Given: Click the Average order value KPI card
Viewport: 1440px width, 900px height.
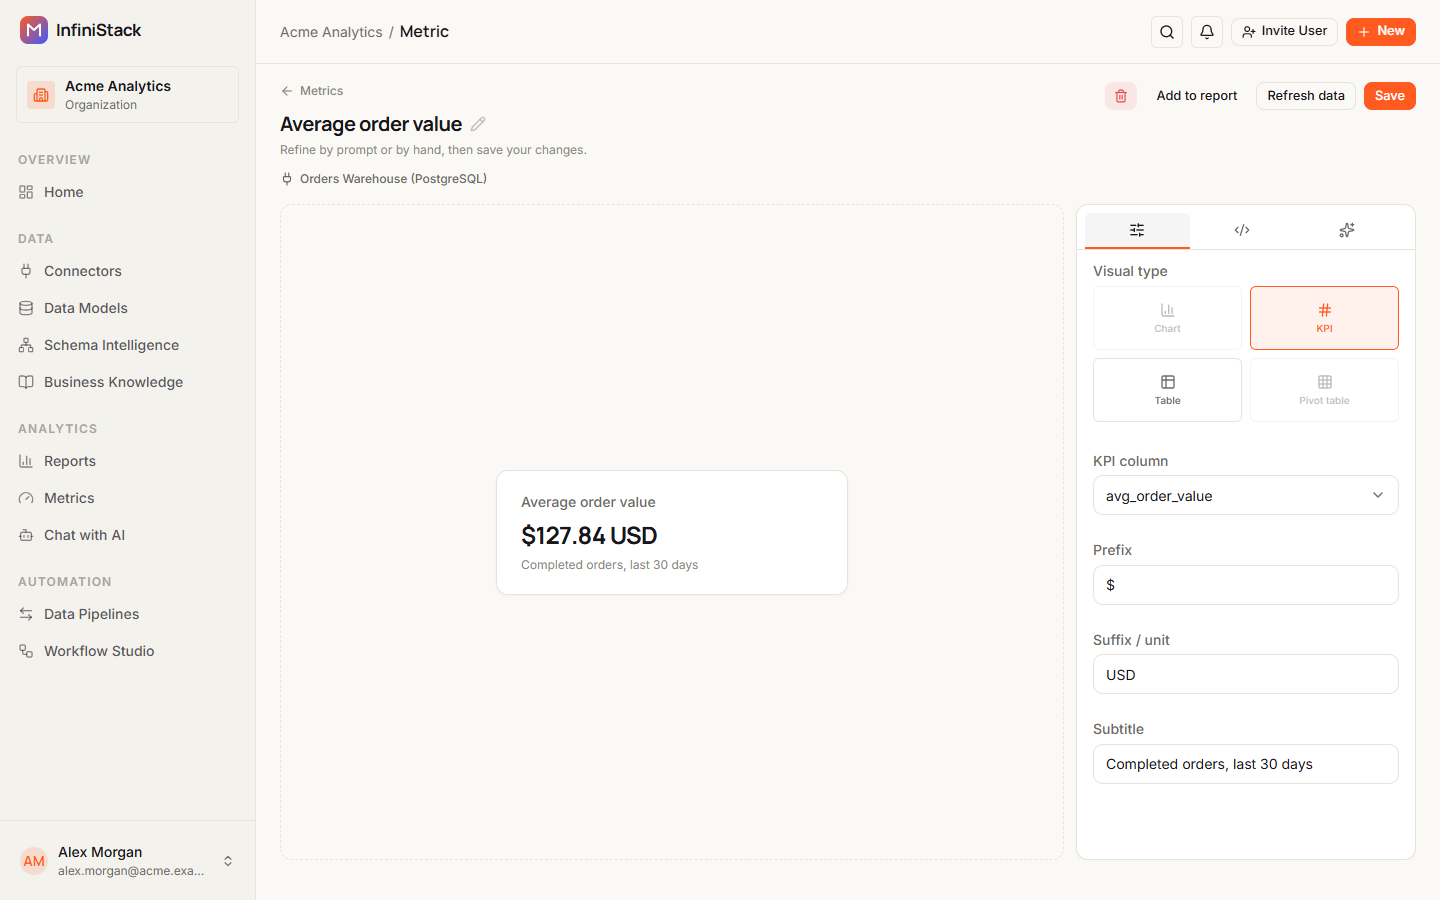Looking at the screenshot, I should point(672,532).
